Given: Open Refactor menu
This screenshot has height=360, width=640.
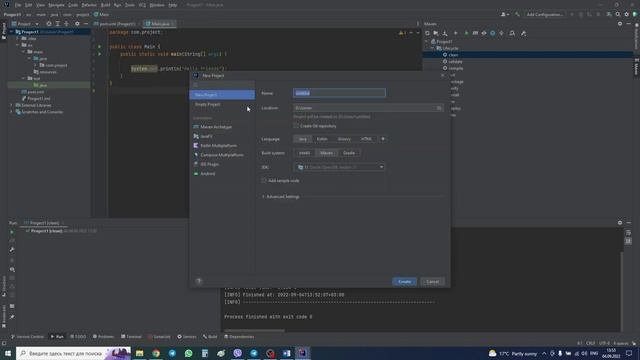Looking at the screenshot, I should [89, 5].
